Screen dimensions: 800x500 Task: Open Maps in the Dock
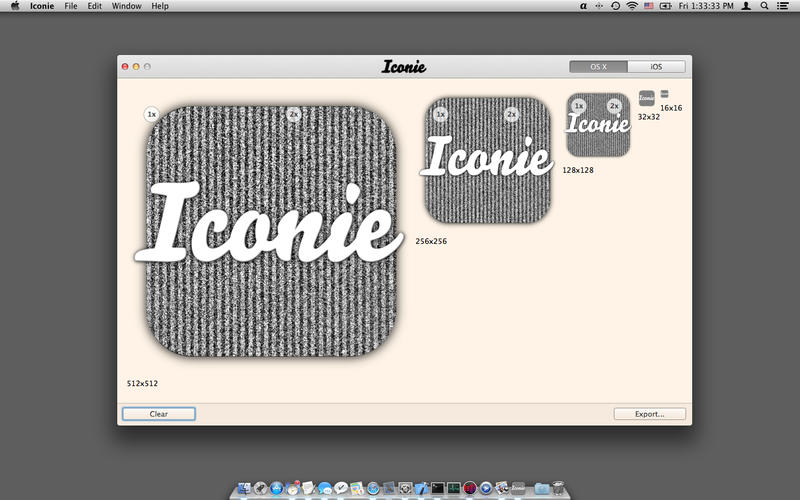[x=357, y=488]
